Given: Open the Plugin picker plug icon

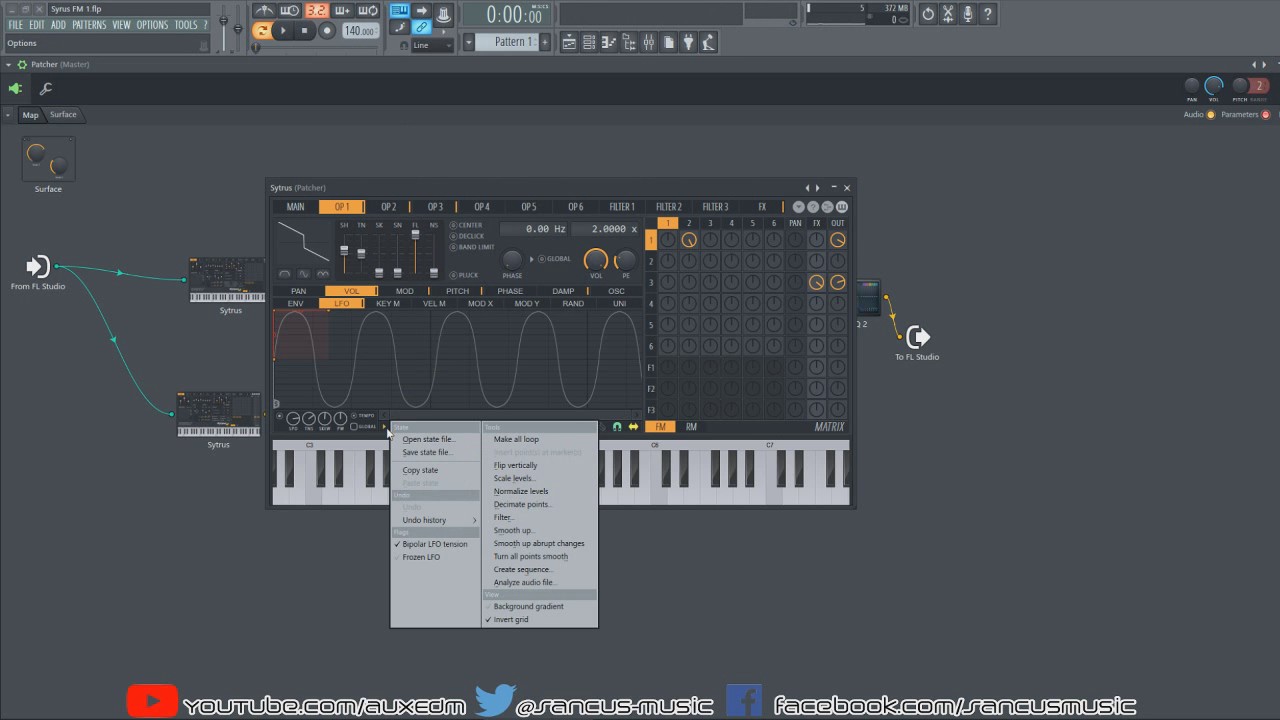Looking at the screenshot, I should click(x=689, y=42).
